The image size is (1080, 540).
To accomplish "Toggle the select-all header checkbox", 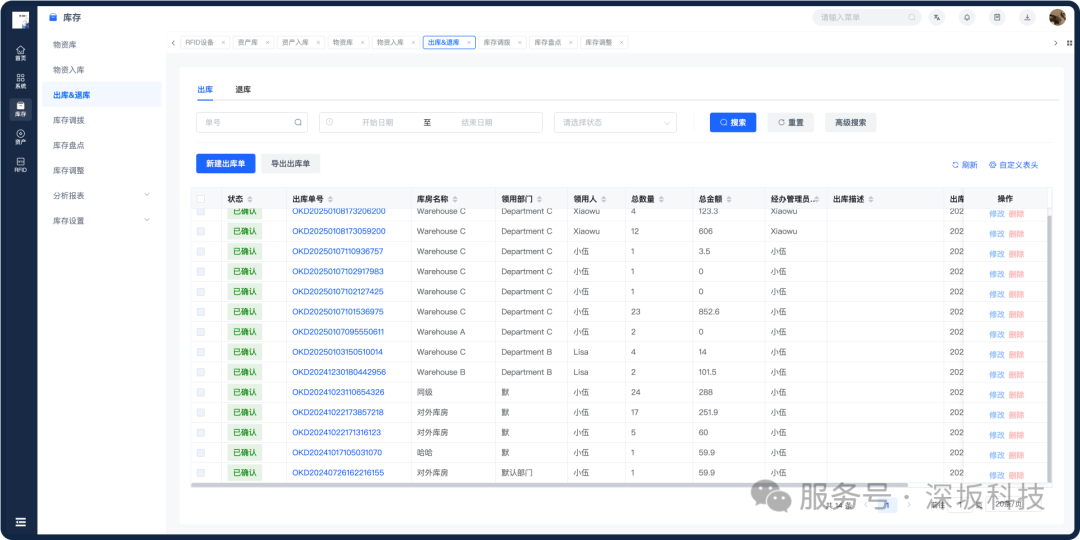I will pyautogui.click(x=200, y=199).
